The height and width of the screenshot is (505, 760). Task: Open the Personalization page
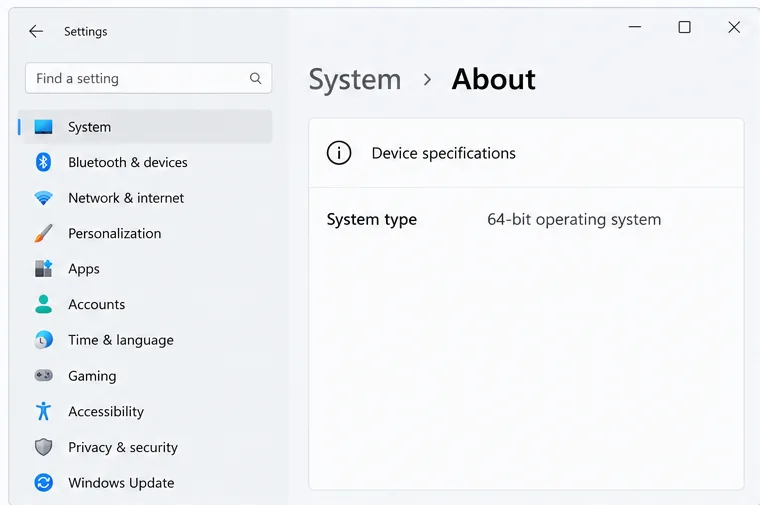point(115,234)
